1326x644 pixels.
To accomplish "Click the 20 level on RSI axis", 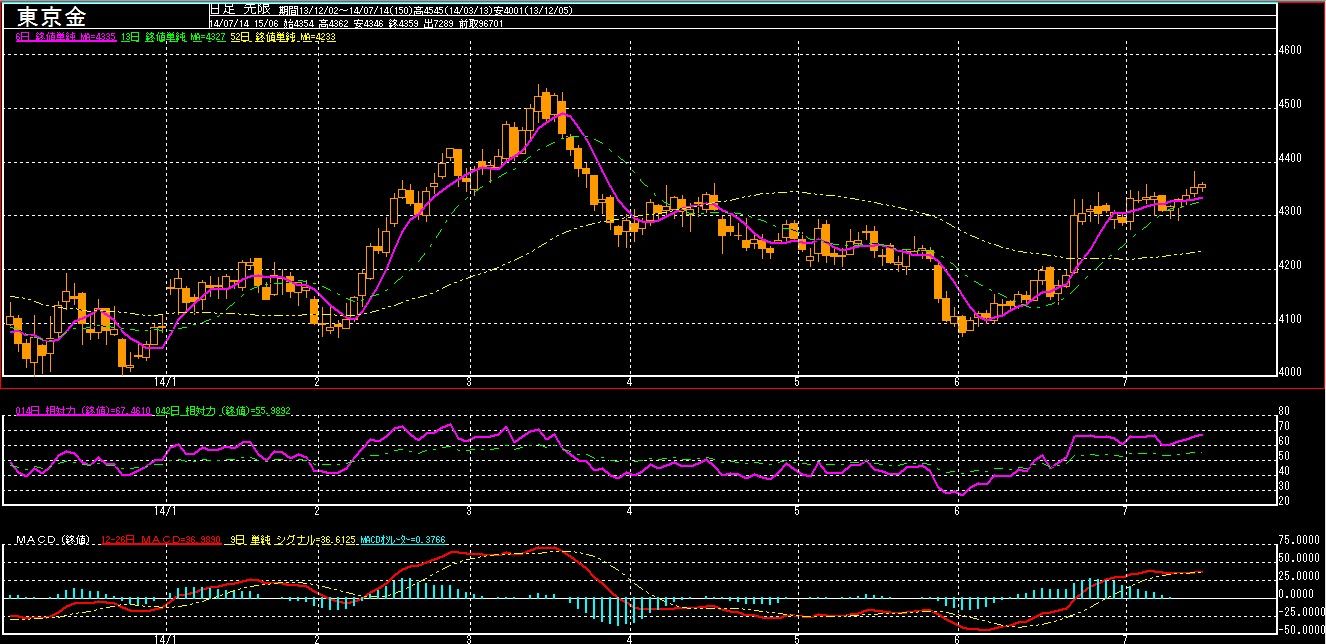I will point(1285,500).
